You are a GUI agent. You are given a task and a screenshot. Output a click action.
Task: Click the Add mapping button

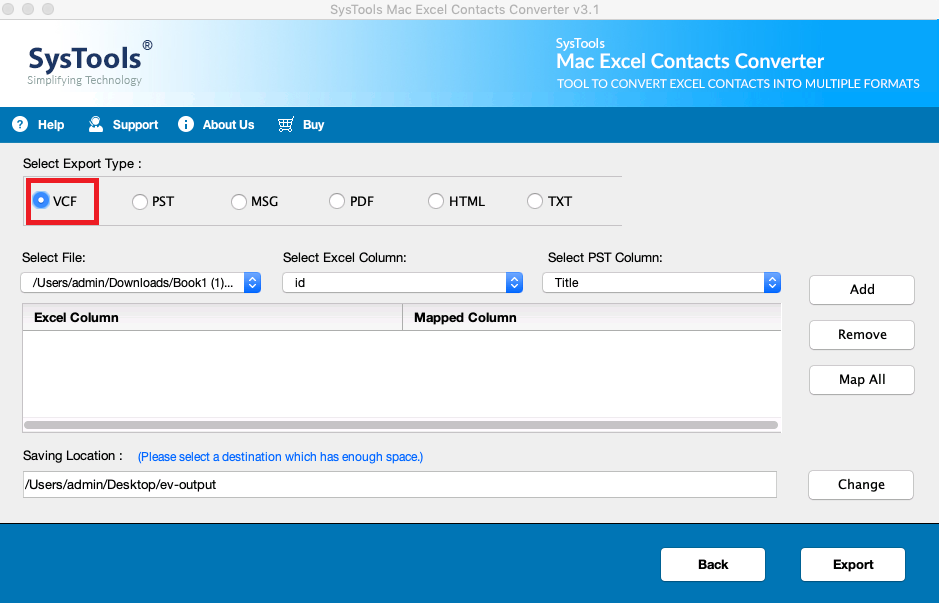[862, 290]
